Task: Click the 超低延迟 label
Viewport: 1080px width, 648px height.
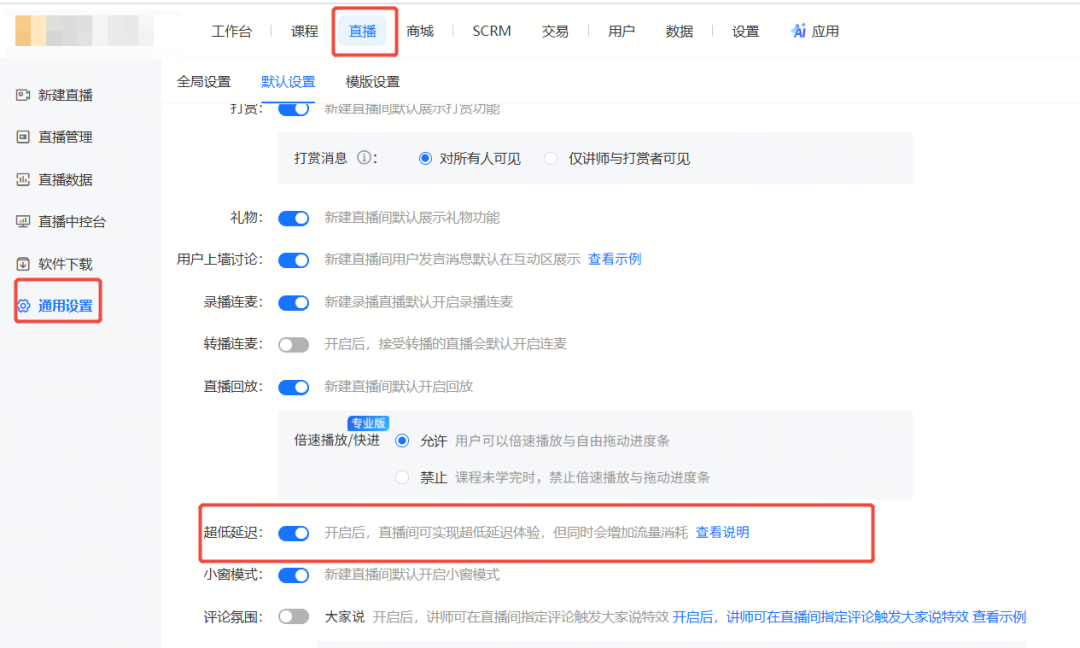Action: [x=233, y=532]
